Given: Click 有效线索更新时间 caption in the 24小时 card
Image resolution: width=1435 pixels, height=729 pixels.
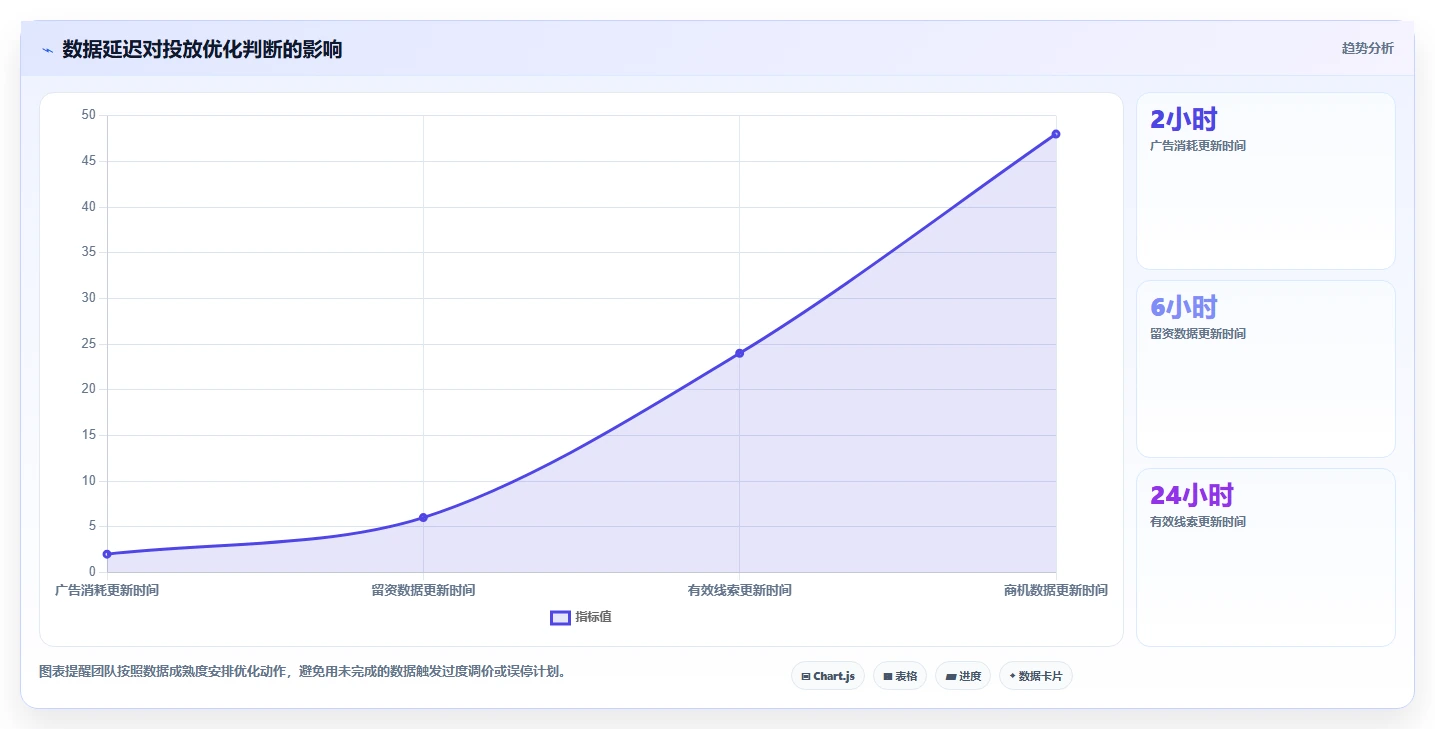Looking at the screenshot, I should (x=1198, y=522).
